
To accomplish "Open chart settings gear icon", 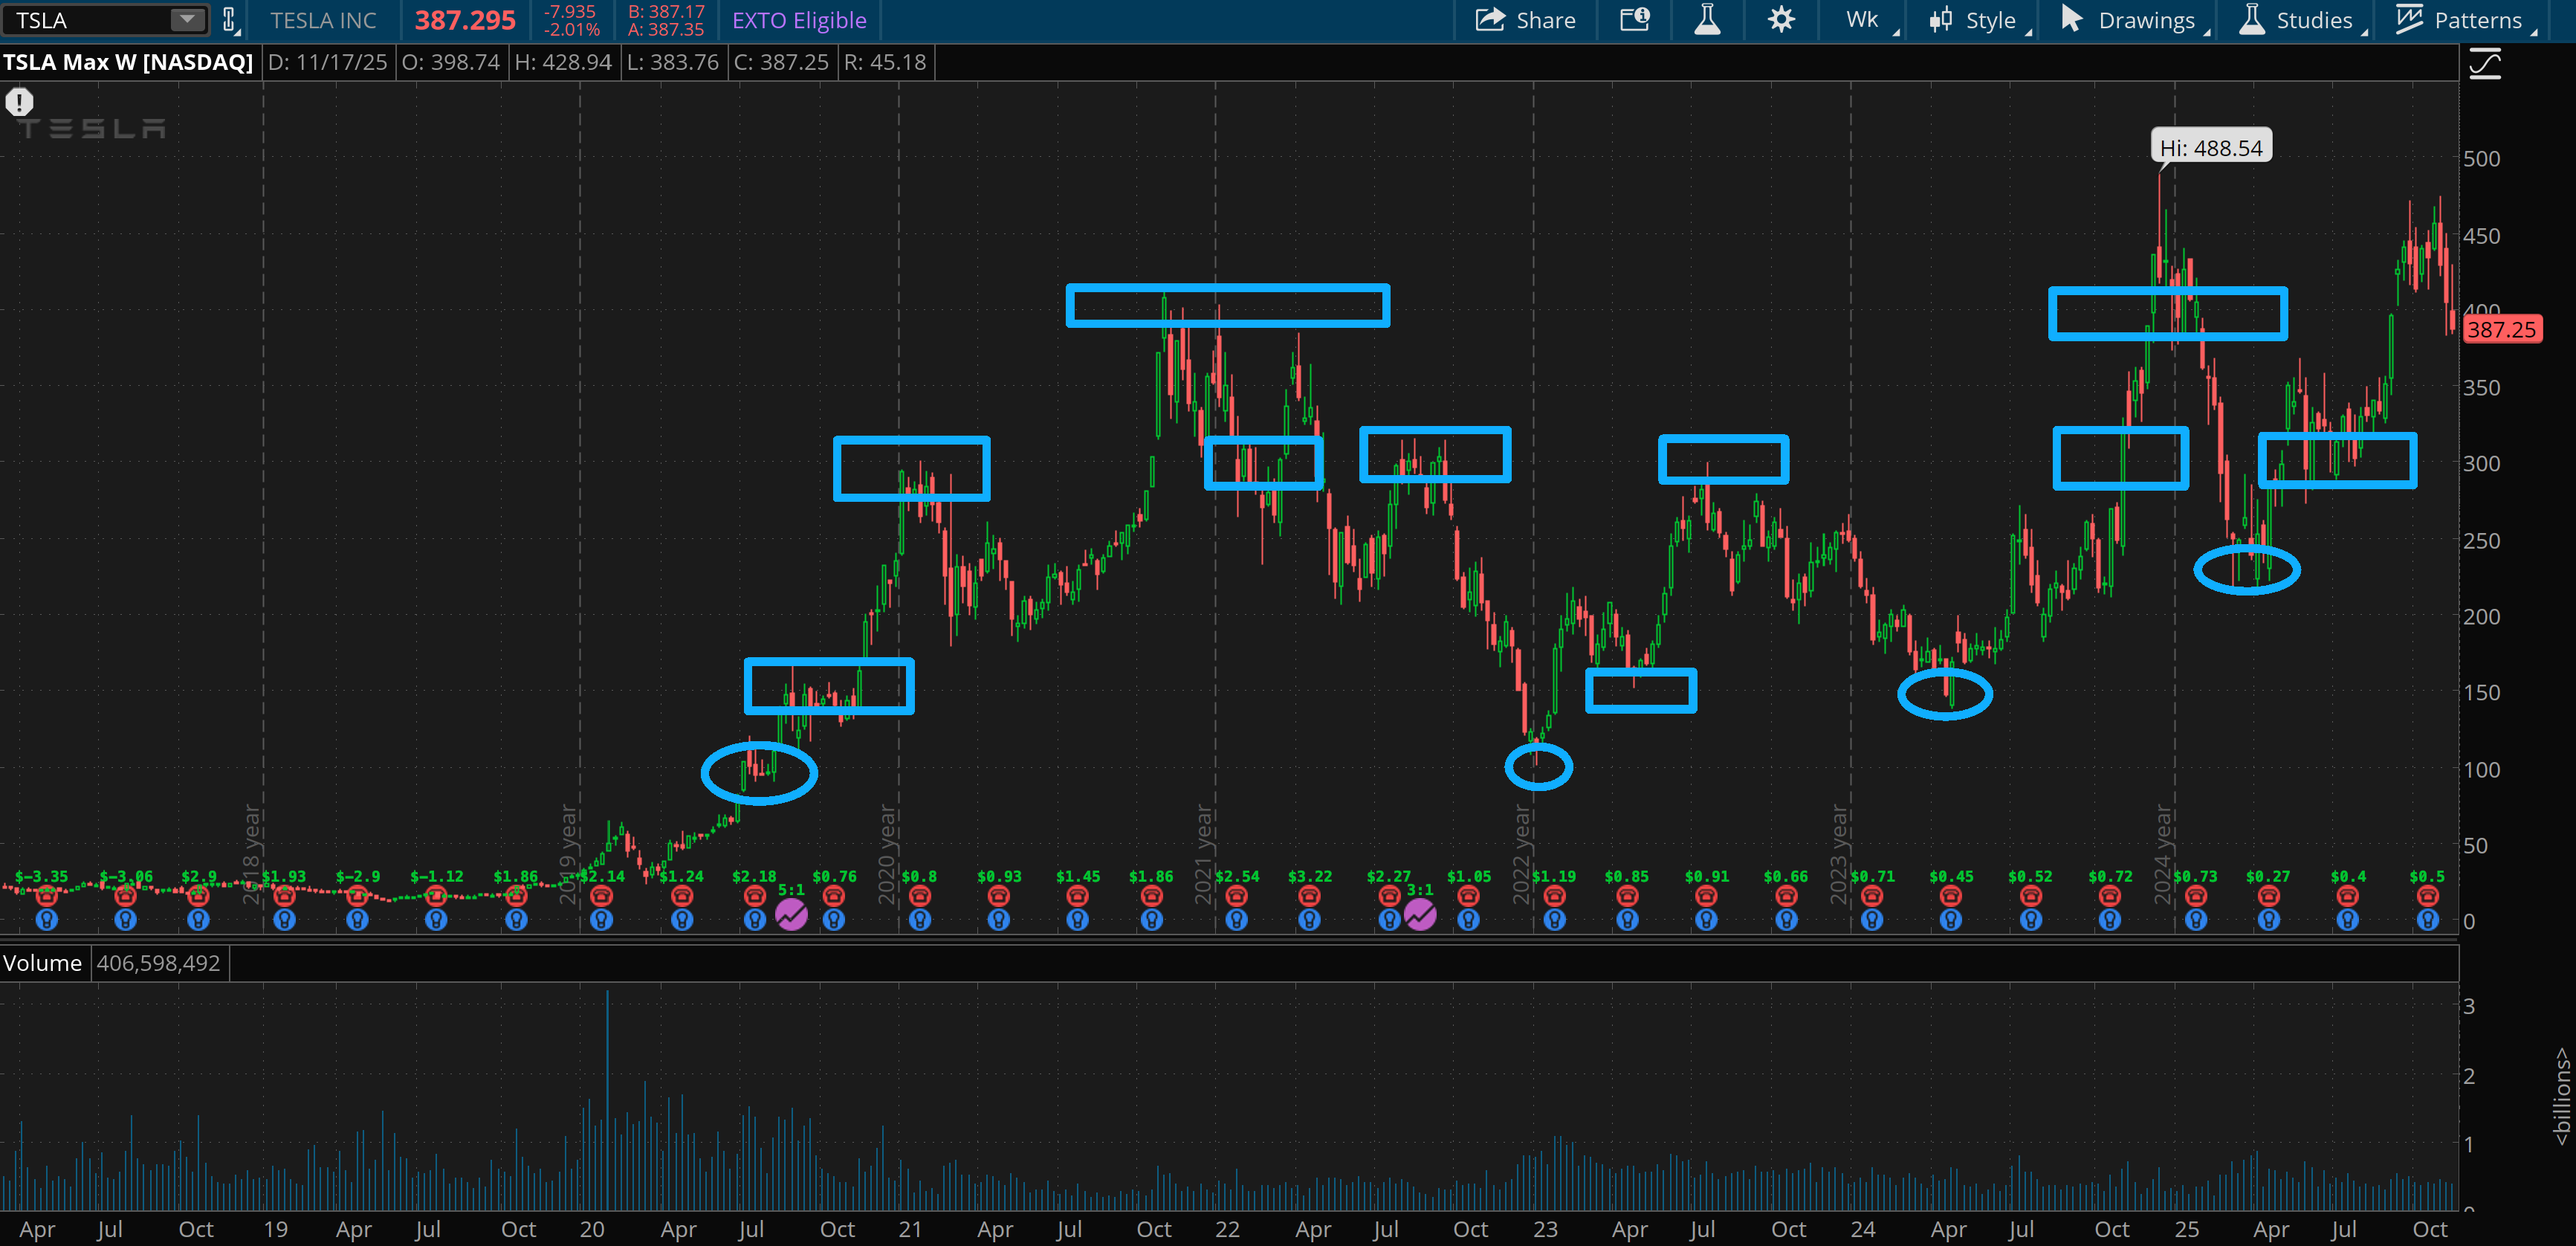I will tap(1781, 20).
